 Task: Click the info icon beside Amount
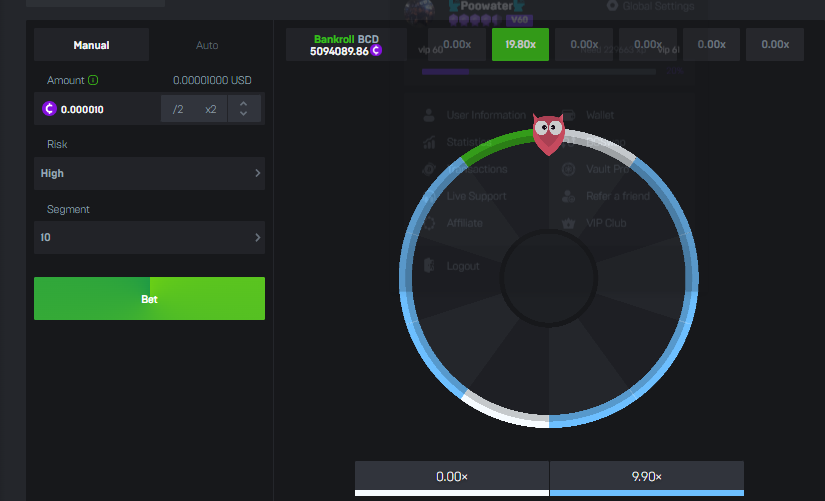click(93, 80)
